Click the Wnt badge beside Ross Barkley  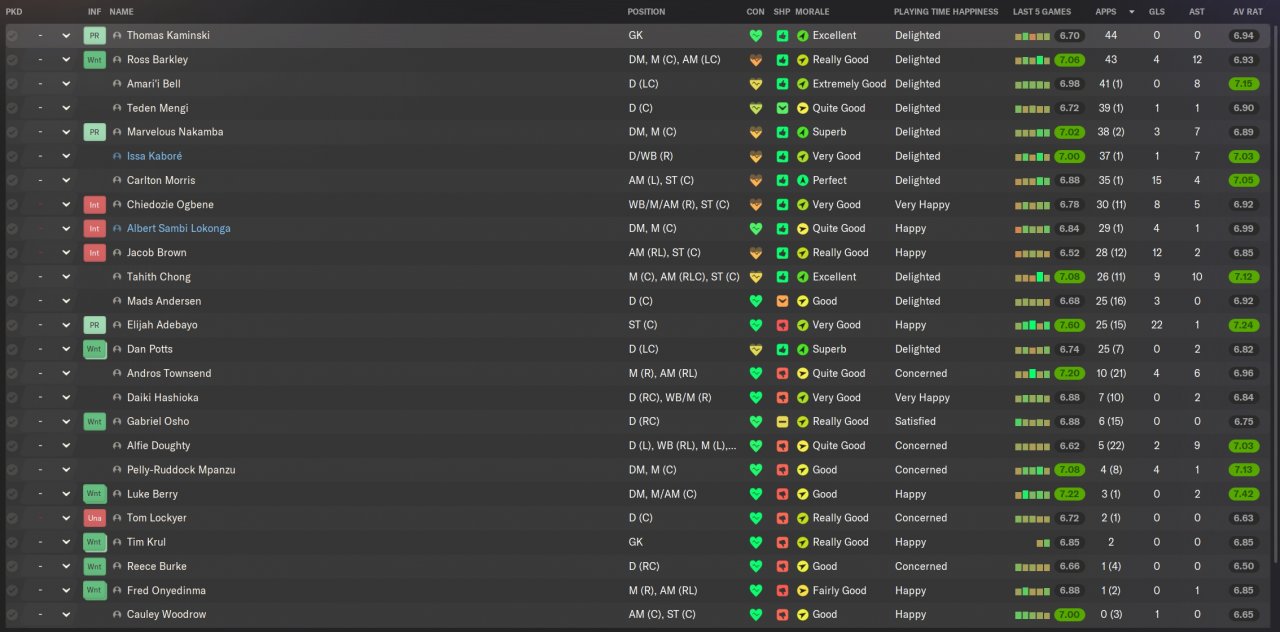pyautogui.click(x=94, y=59)
